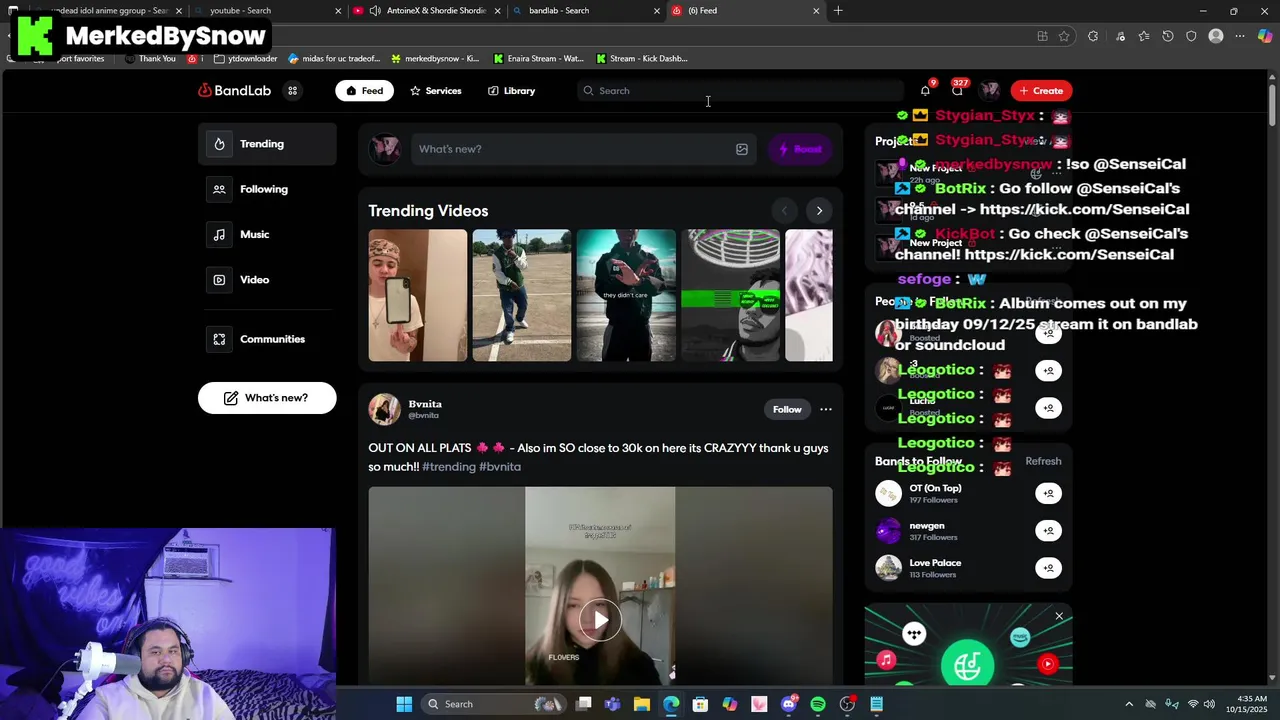Follow the newgen band
Screen dimensions: 1280x720
(1048, 531)
